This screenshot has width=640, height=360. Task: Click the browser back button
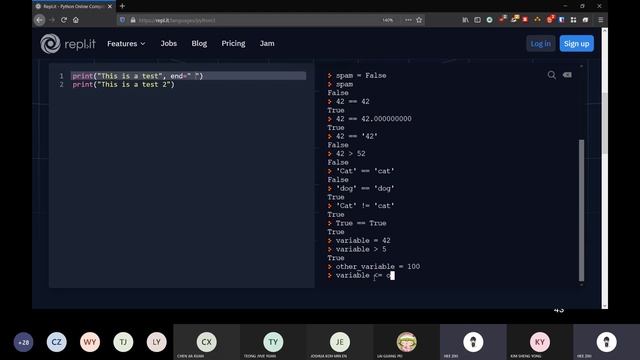pyautogui.click(x=40, y=20)
